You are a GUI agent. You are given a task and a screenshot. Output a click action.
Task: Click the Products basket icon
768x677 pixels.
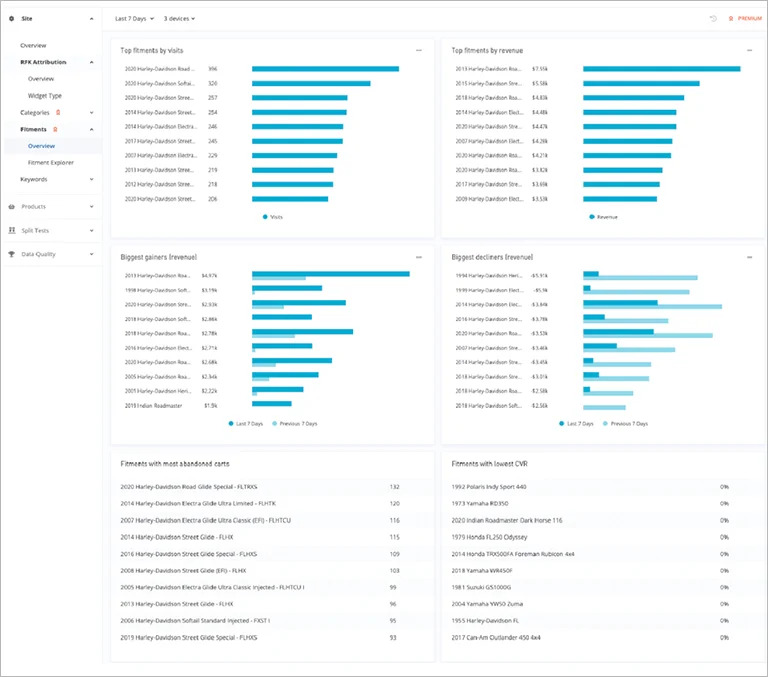11,207
